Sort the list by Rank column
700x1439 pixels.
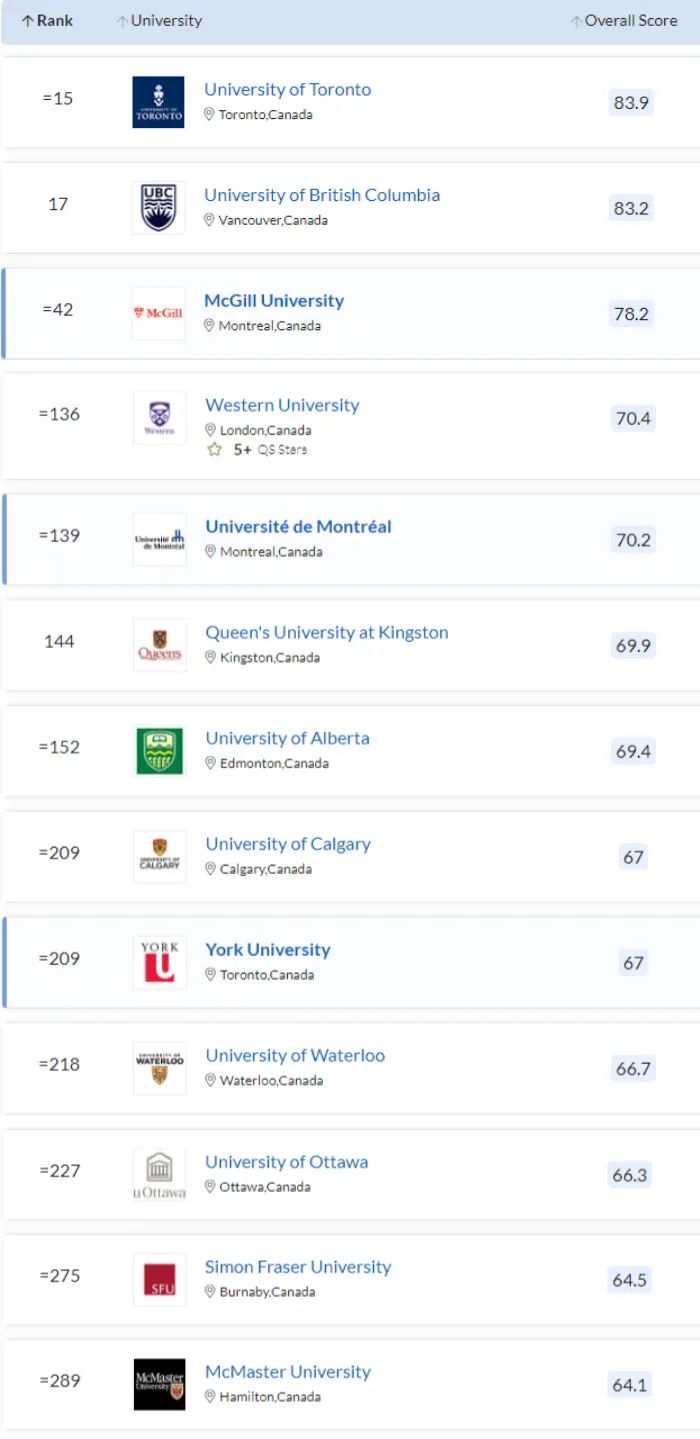pyautogui.click(x=47, y=20)
